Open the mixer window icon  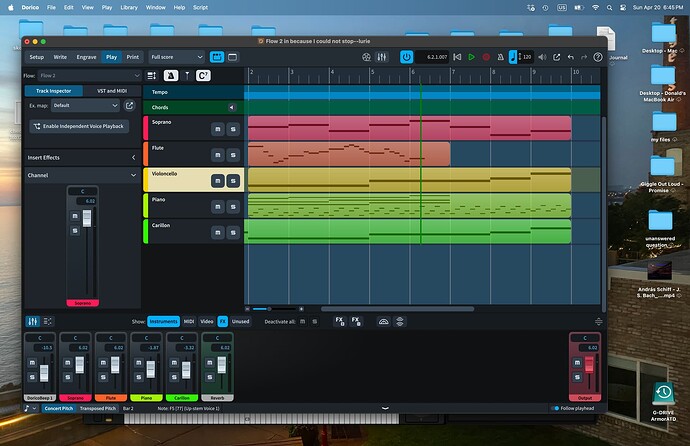pos(382,57)
